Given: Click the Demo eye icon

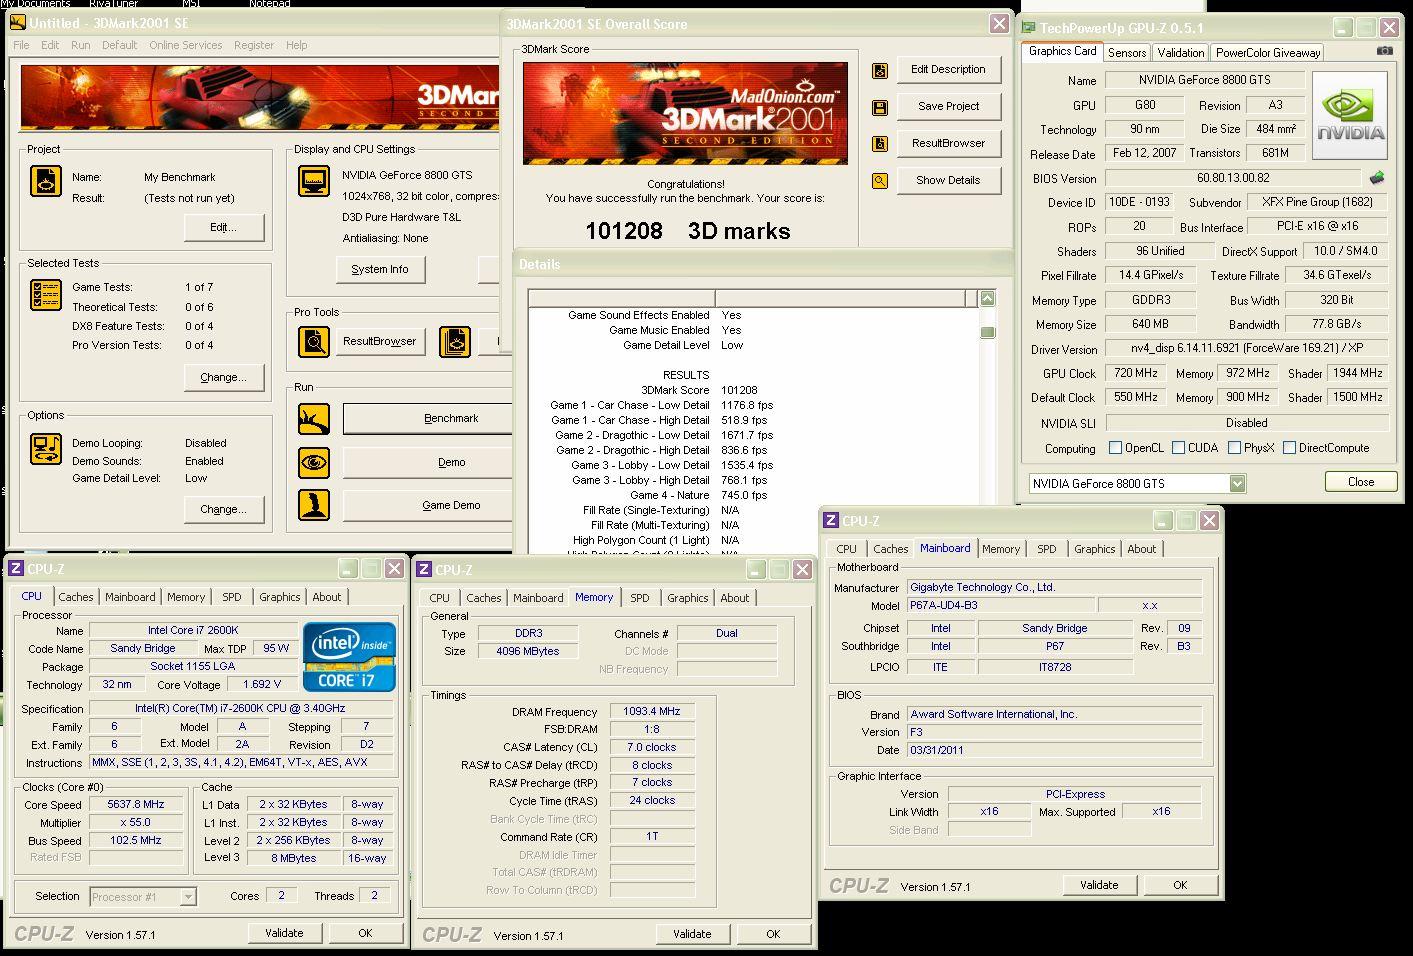Looking at the screenshot, I should click(x=314, y=462).
